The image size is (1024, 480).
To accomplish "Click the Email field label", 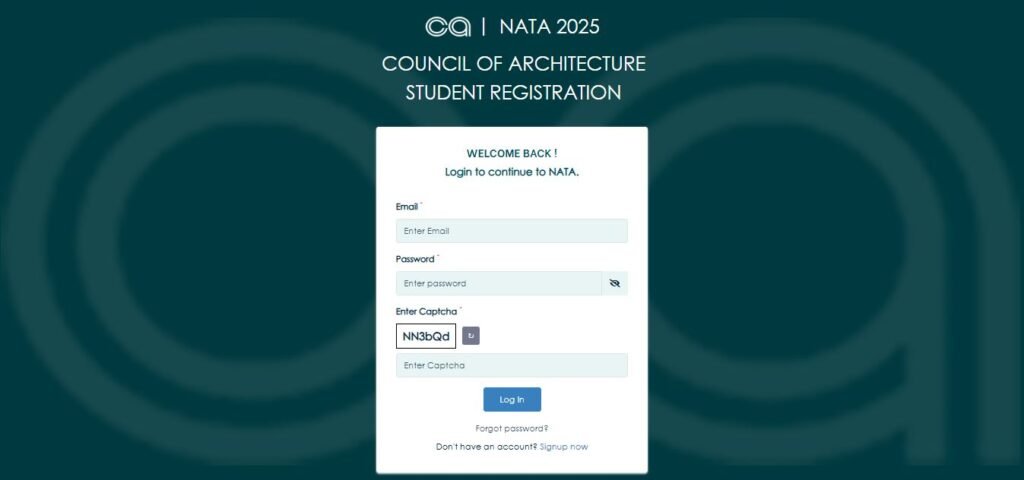I will (406, 207).
